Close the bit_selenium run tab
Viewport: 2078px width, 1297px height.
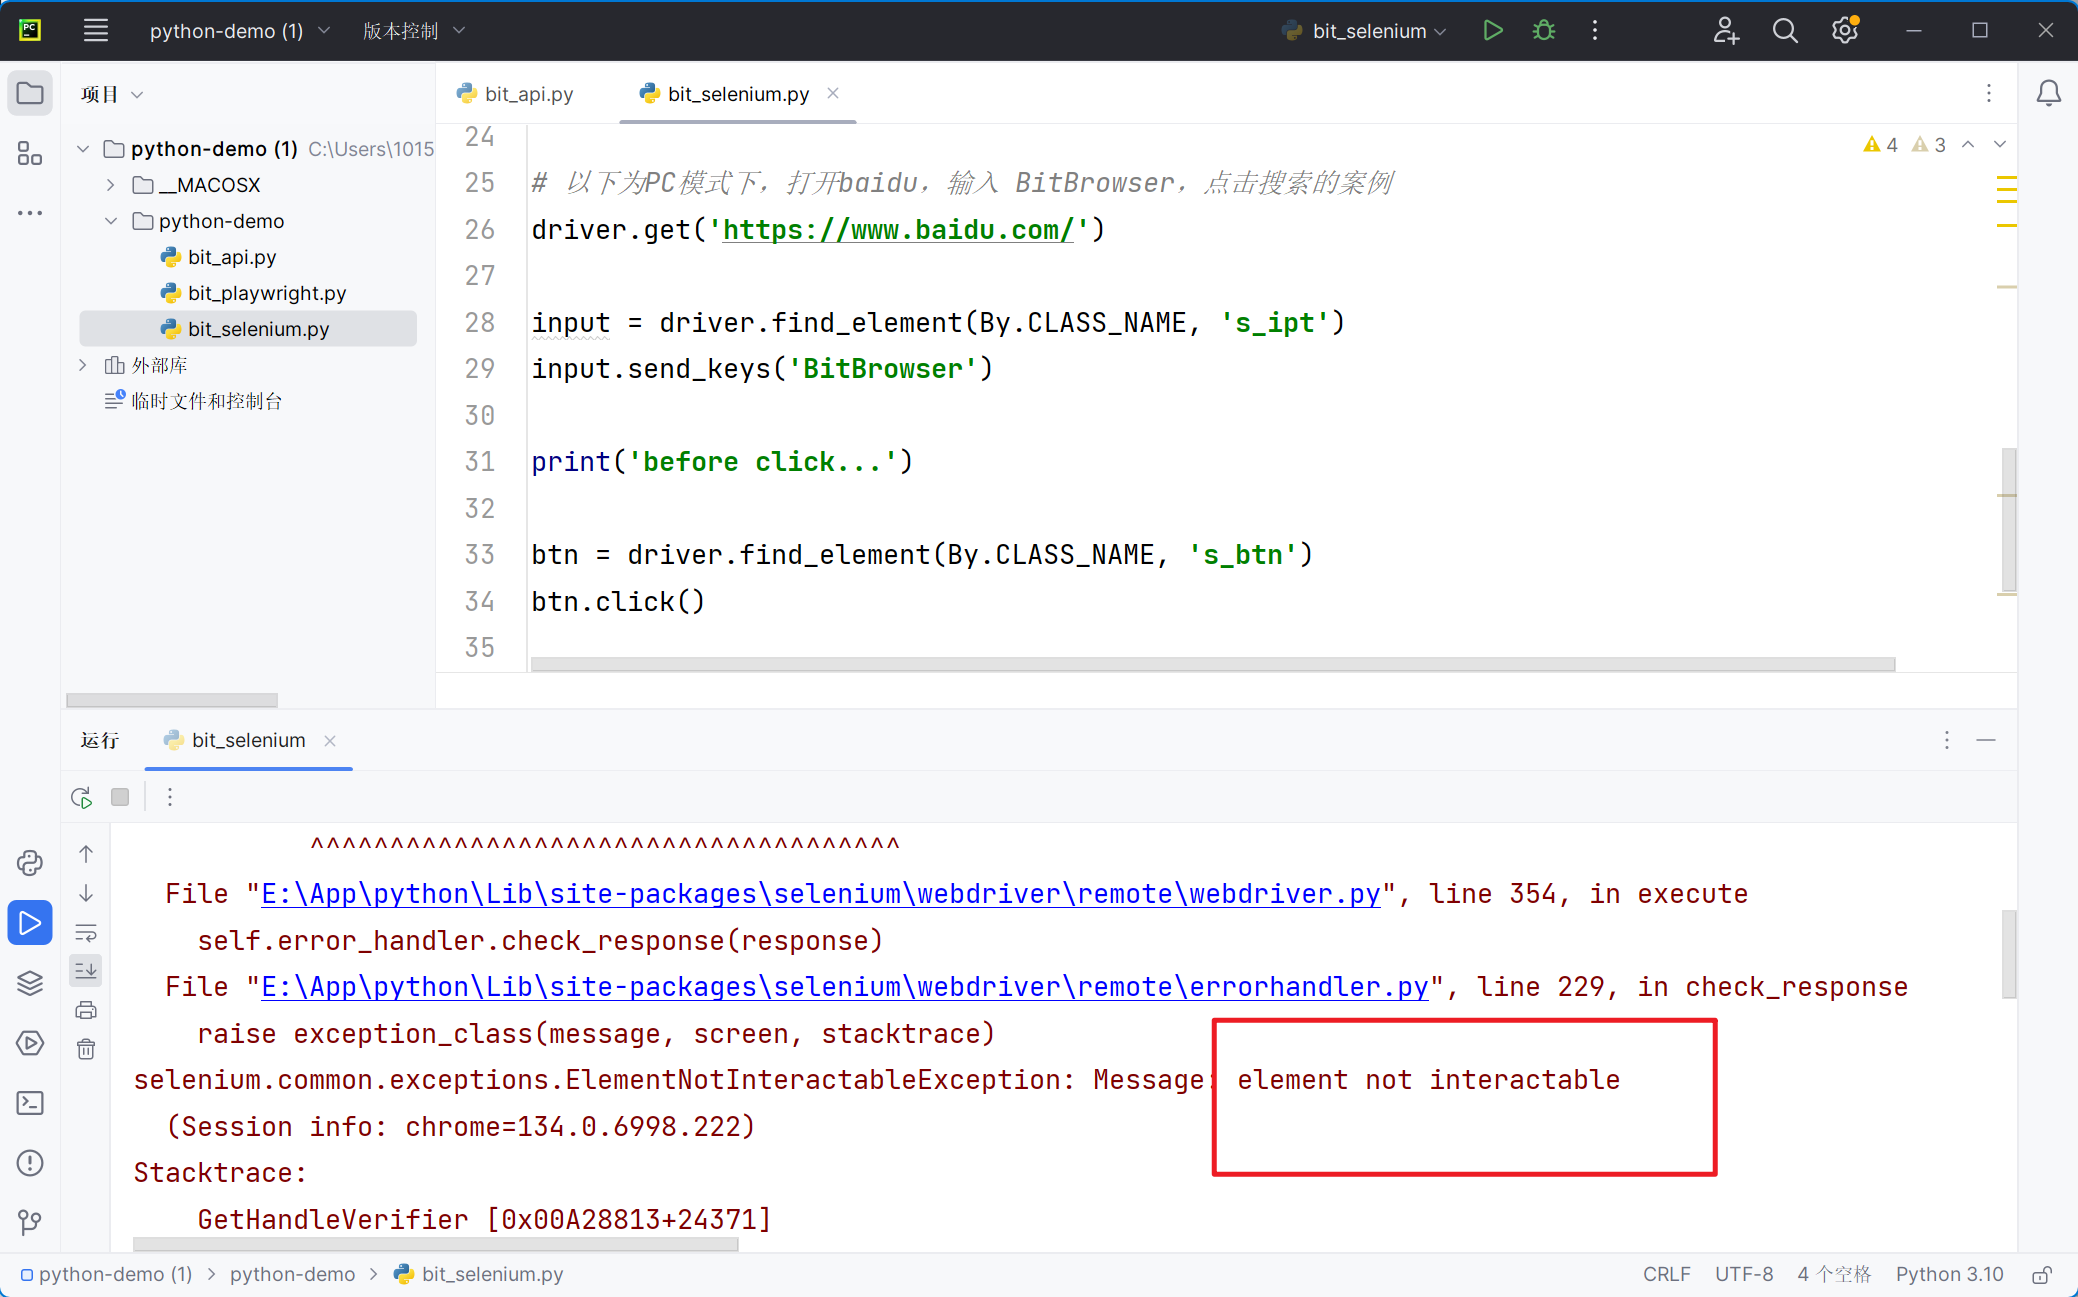tap(330, 740)
